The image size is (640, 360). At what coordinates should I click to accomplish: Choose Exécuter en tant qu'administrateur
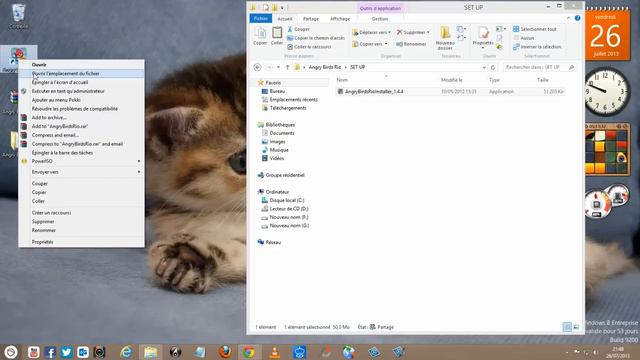(x=81, y=91)
